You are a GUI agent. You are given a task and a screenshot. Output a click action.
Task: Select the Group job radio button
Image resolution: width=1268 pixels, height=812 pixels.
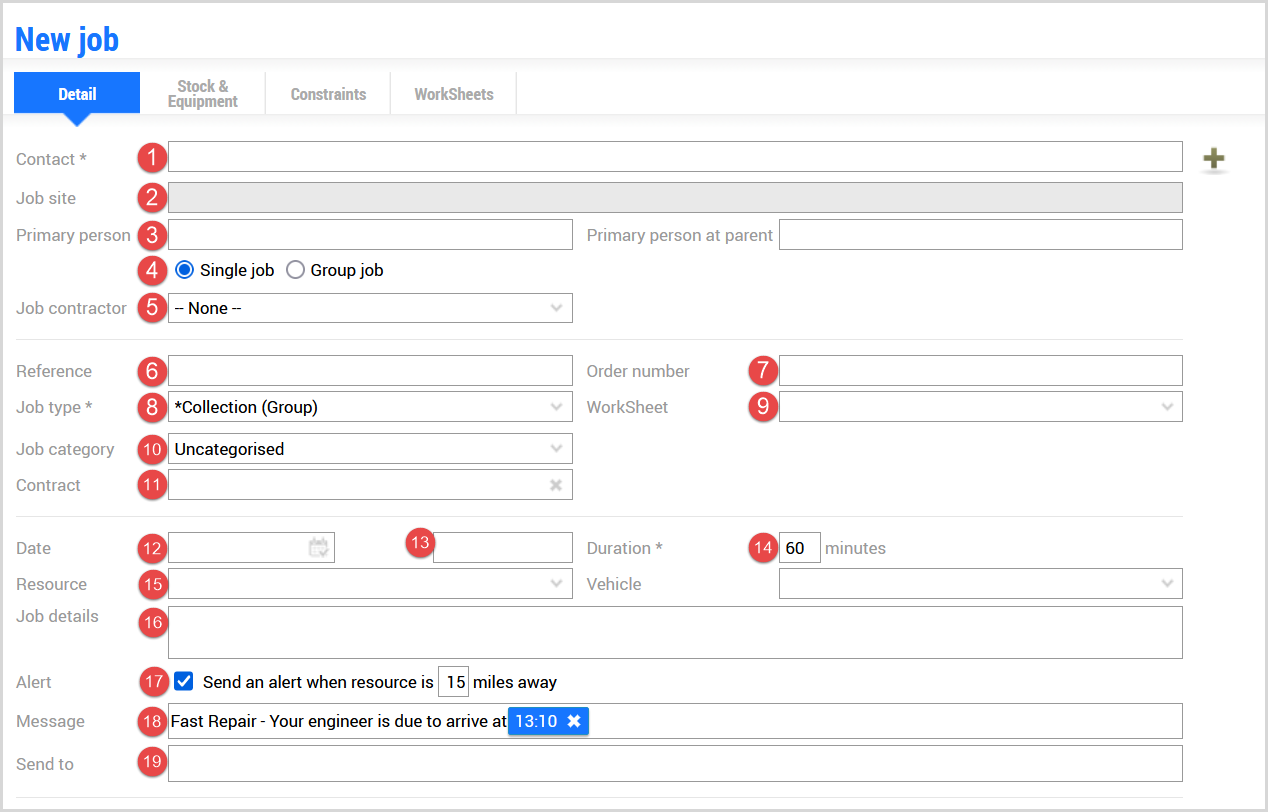point(295,270)
